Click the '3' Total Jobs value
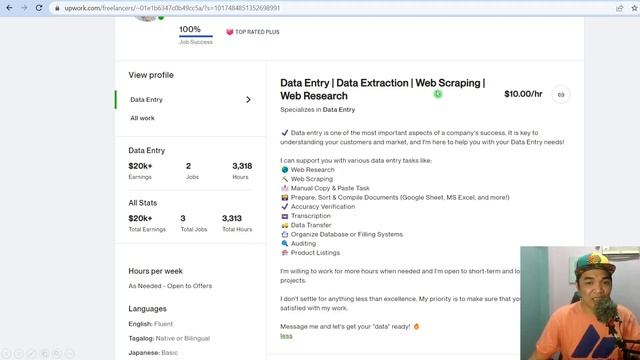 coord(183,218)
